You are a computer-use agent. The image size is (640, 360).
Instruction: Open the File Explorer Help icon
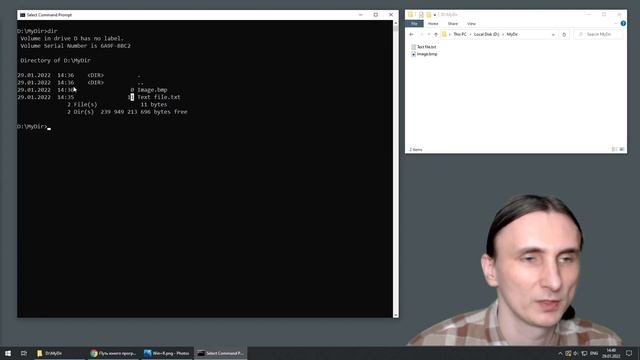623,24
